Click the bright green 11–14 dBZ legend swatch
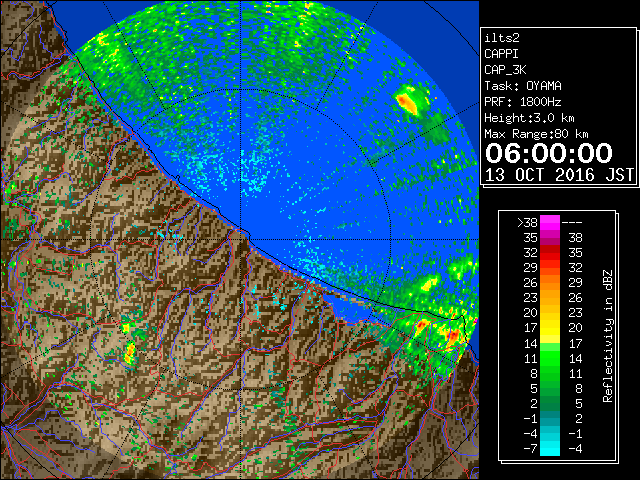Image resolution: width=640 pixels, height=480 pixels. [x=549, y=358]
